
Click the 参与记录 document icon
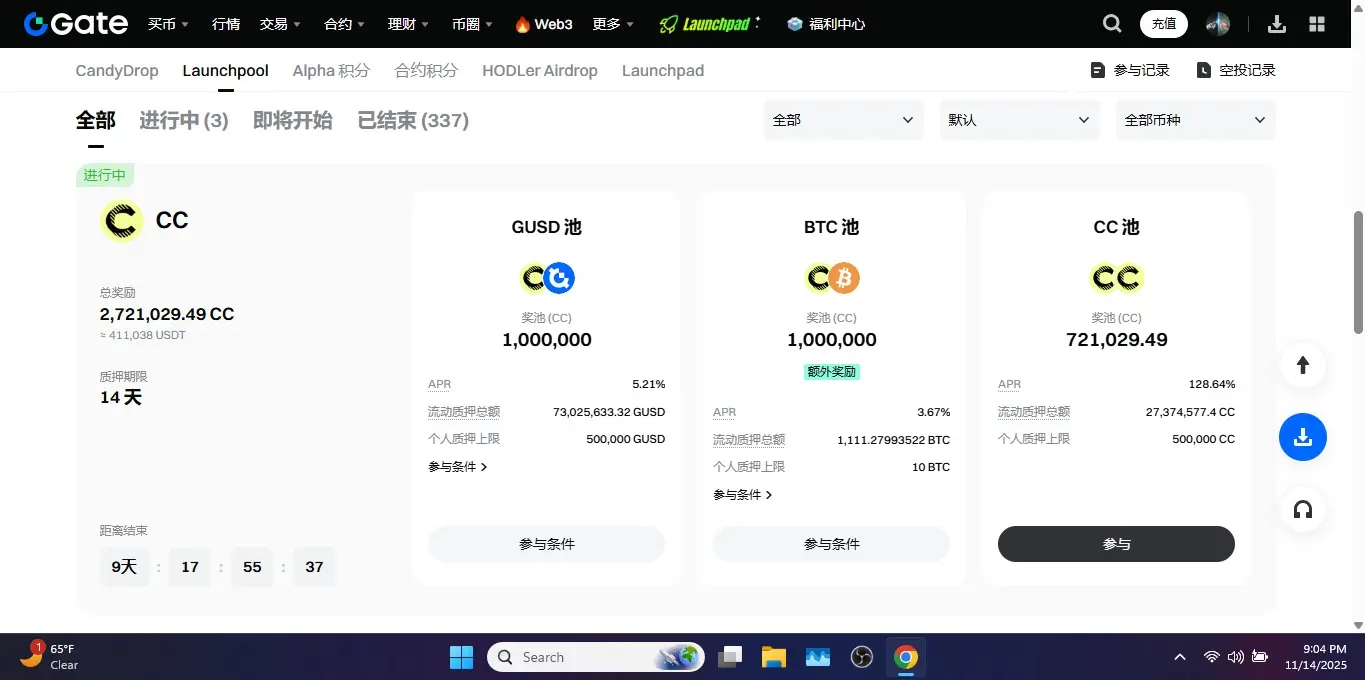coord(1098,70)
